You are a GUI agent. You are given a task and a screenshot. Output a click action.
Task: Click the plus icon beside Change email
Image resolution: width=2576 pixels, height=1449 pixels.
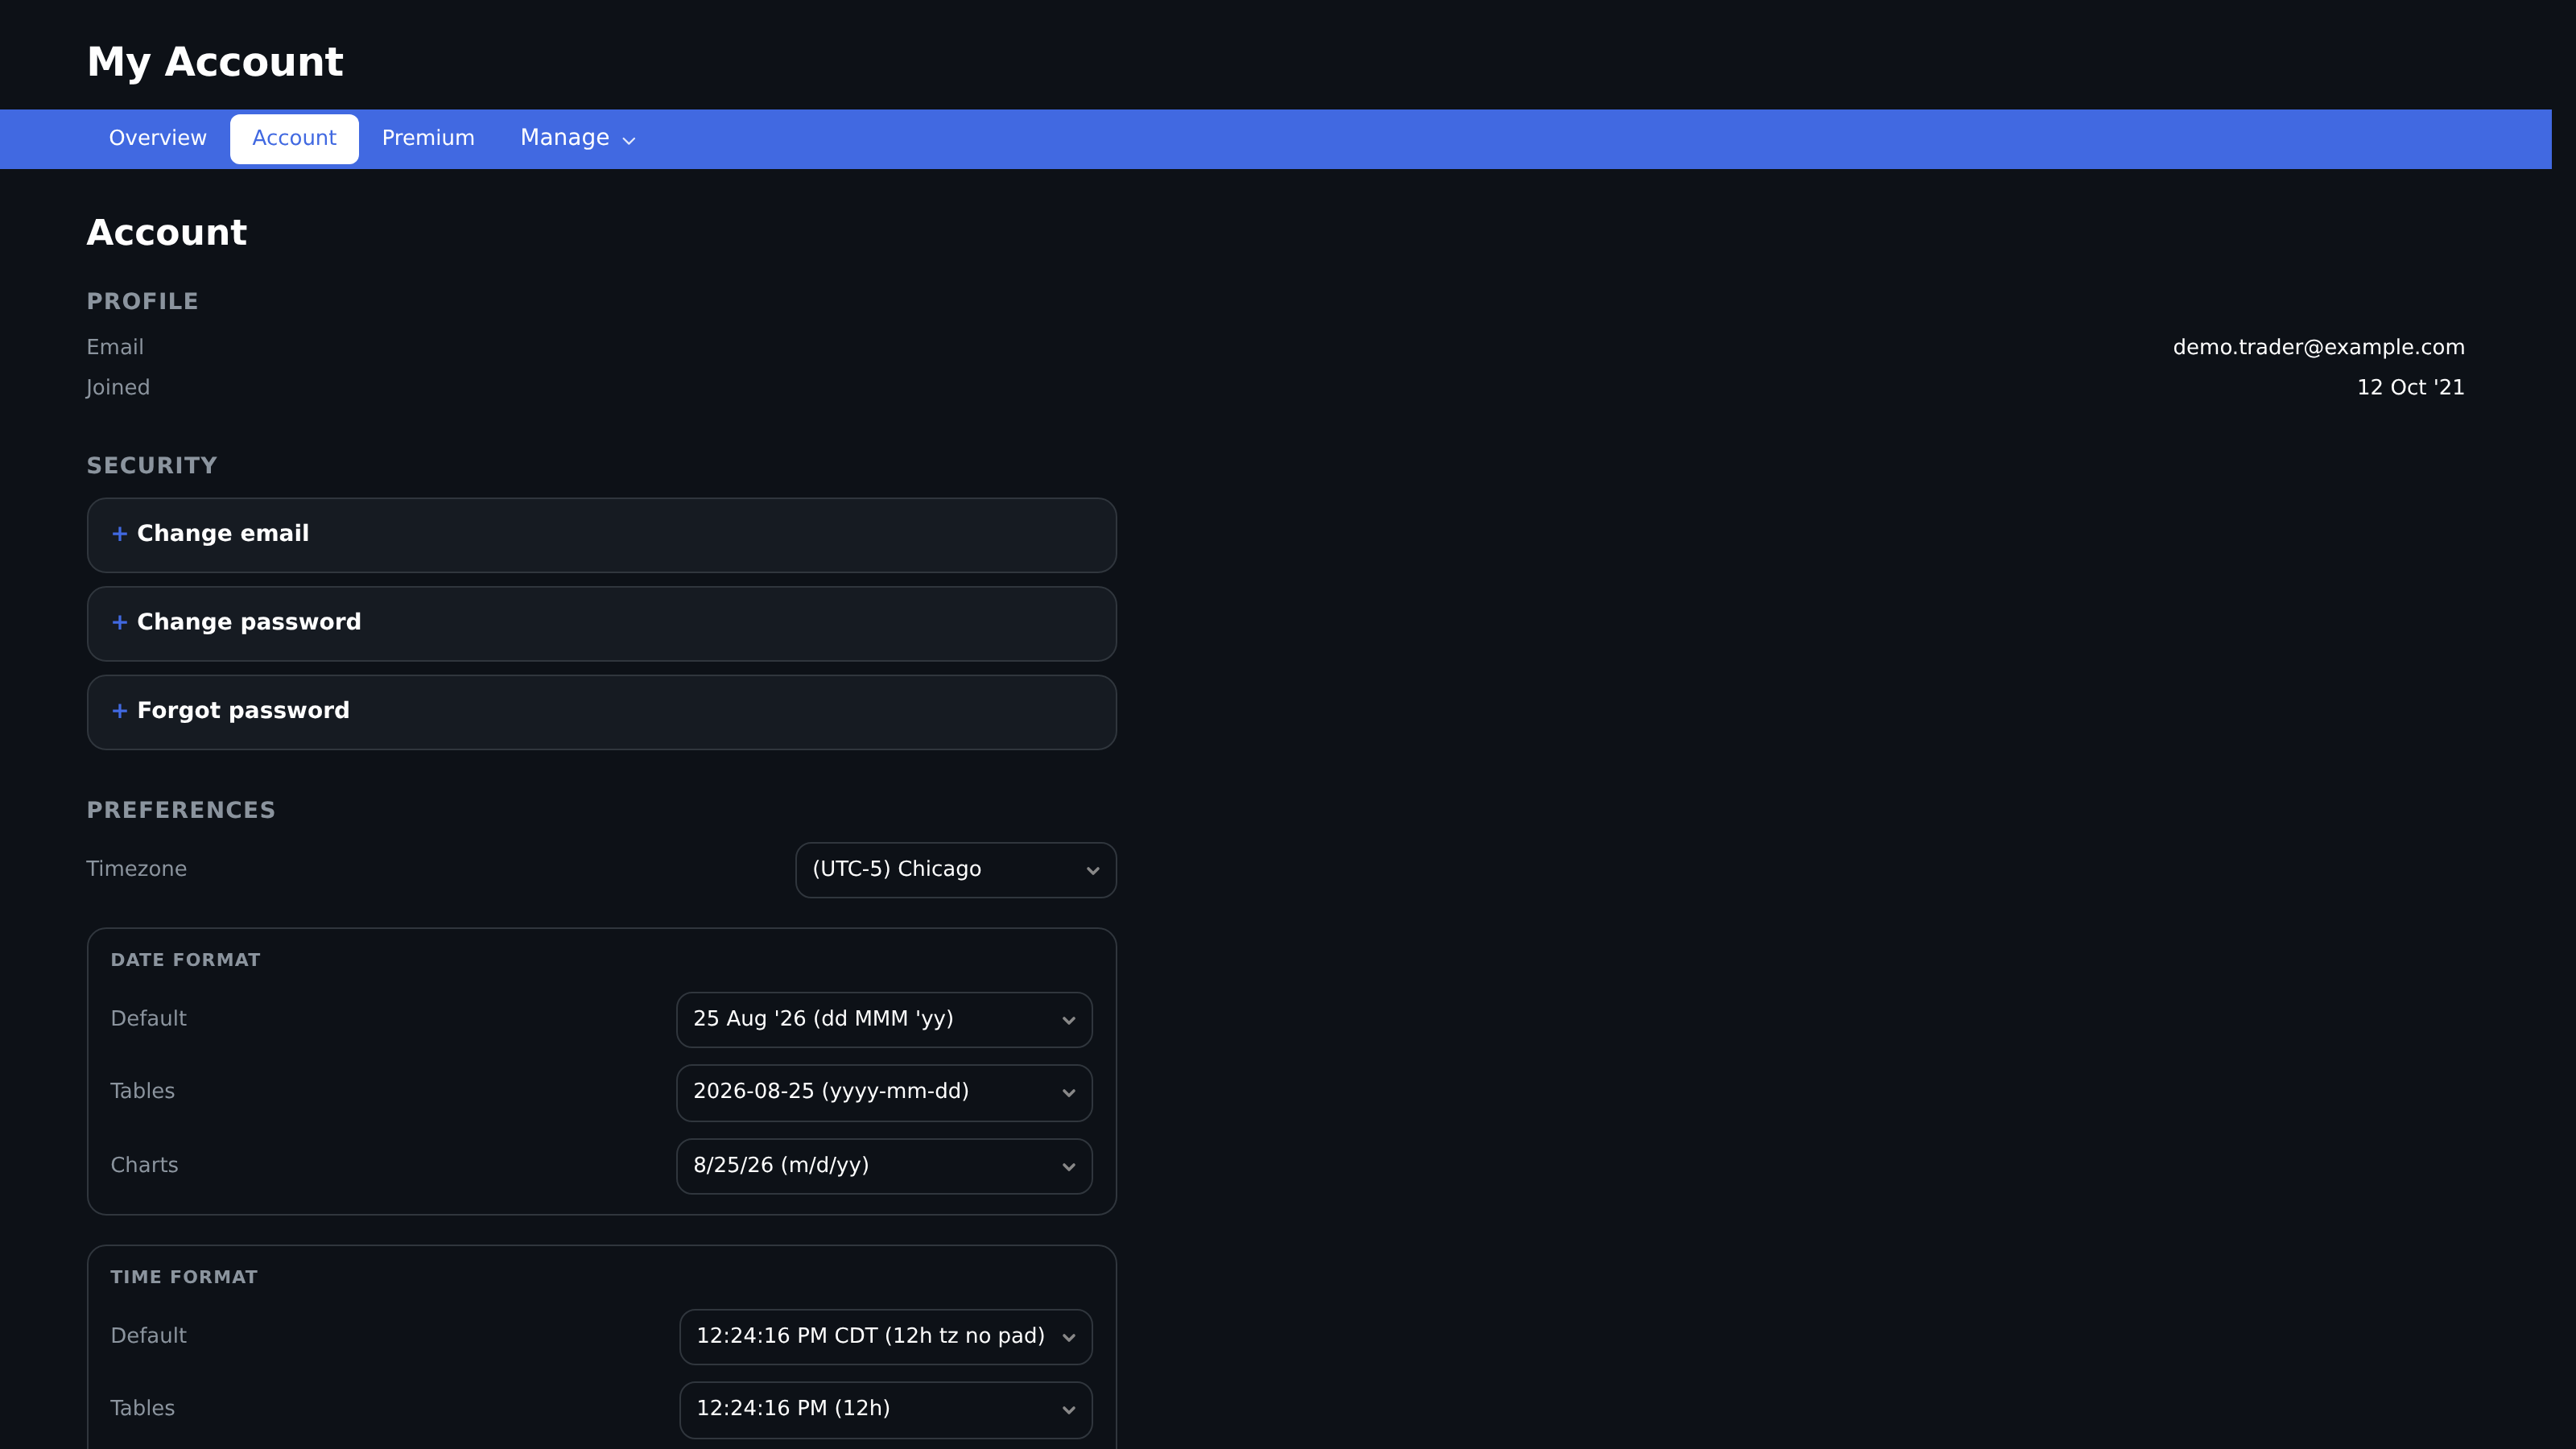[x=120, y=534]
